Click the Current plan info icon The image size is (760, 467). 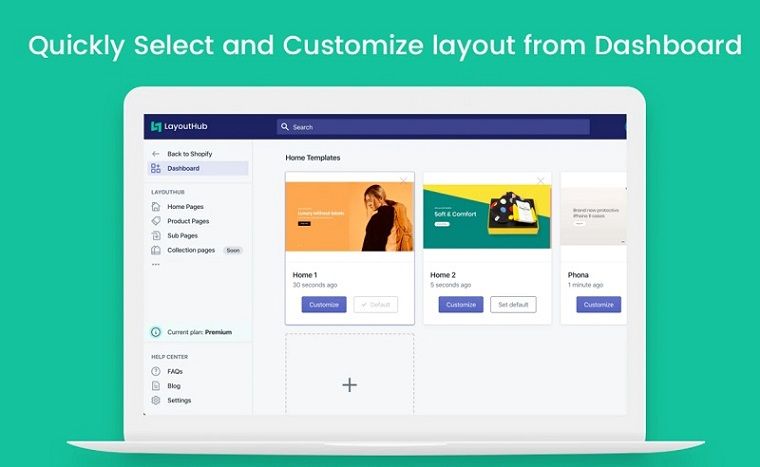tap(156, 332)
